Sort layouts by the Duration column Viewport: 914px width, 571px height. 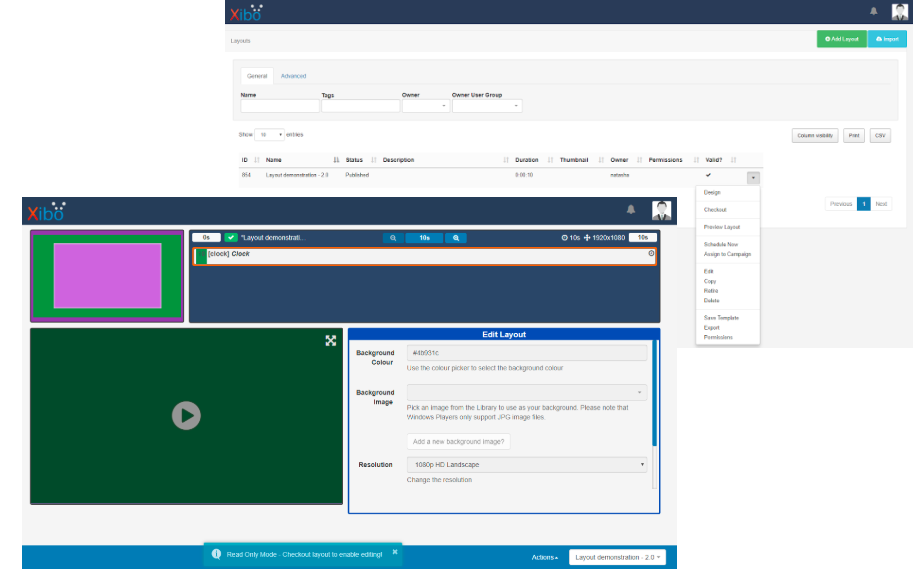[533, 160]
